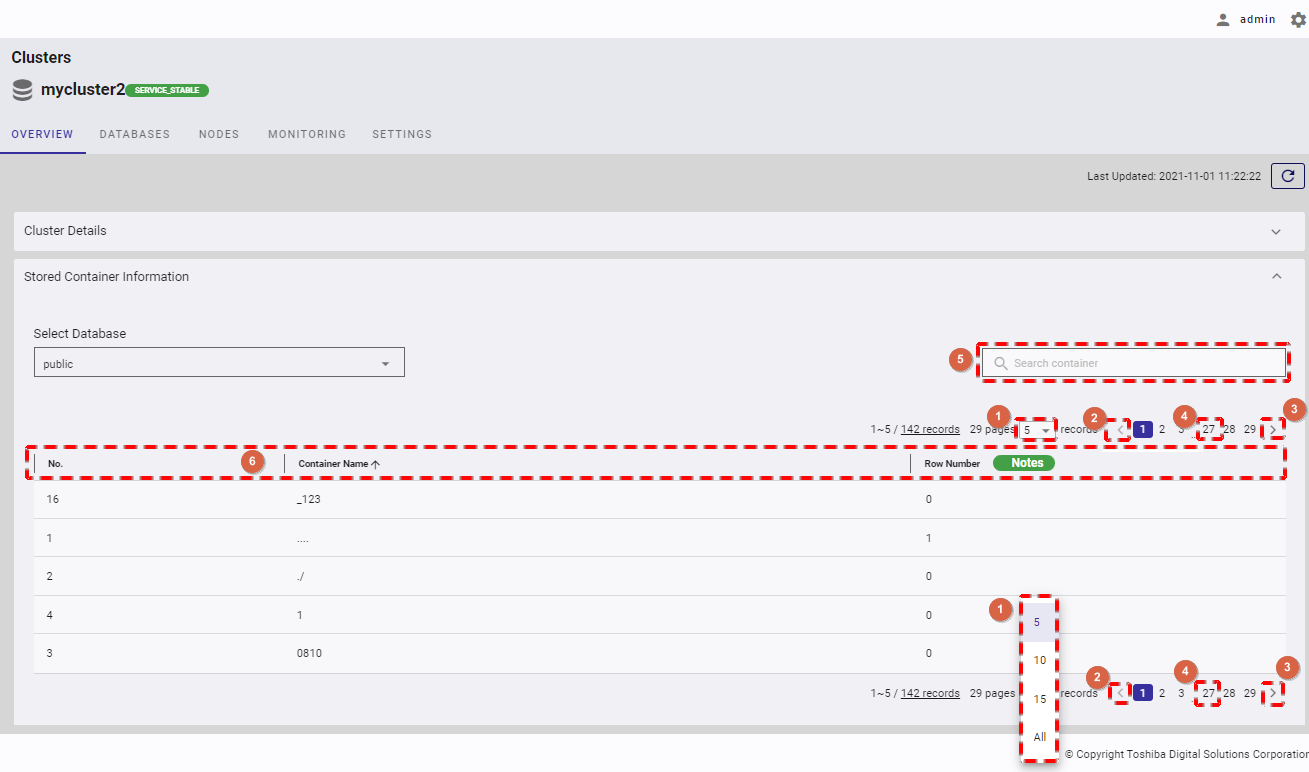
Task: Go to previous page using top chevron
Action: (1120, 430)
